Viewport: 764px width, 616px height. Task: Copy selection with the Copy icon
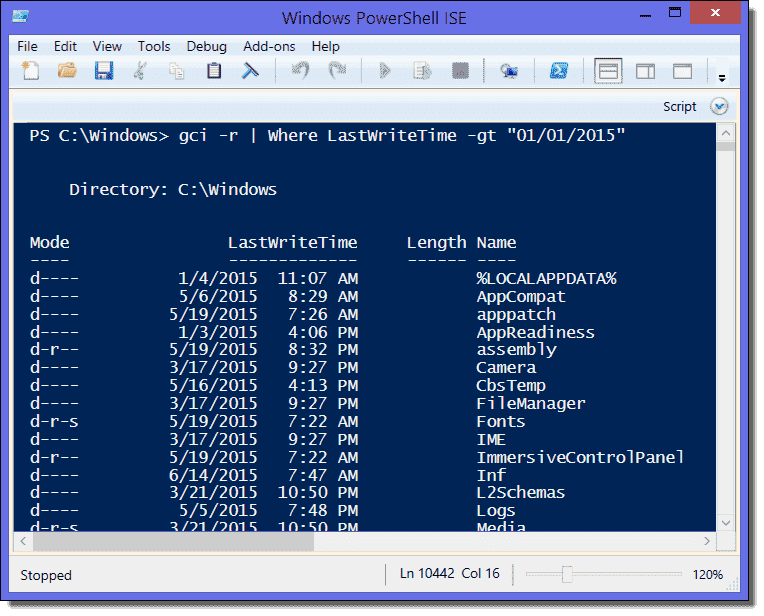click(176, 71)
